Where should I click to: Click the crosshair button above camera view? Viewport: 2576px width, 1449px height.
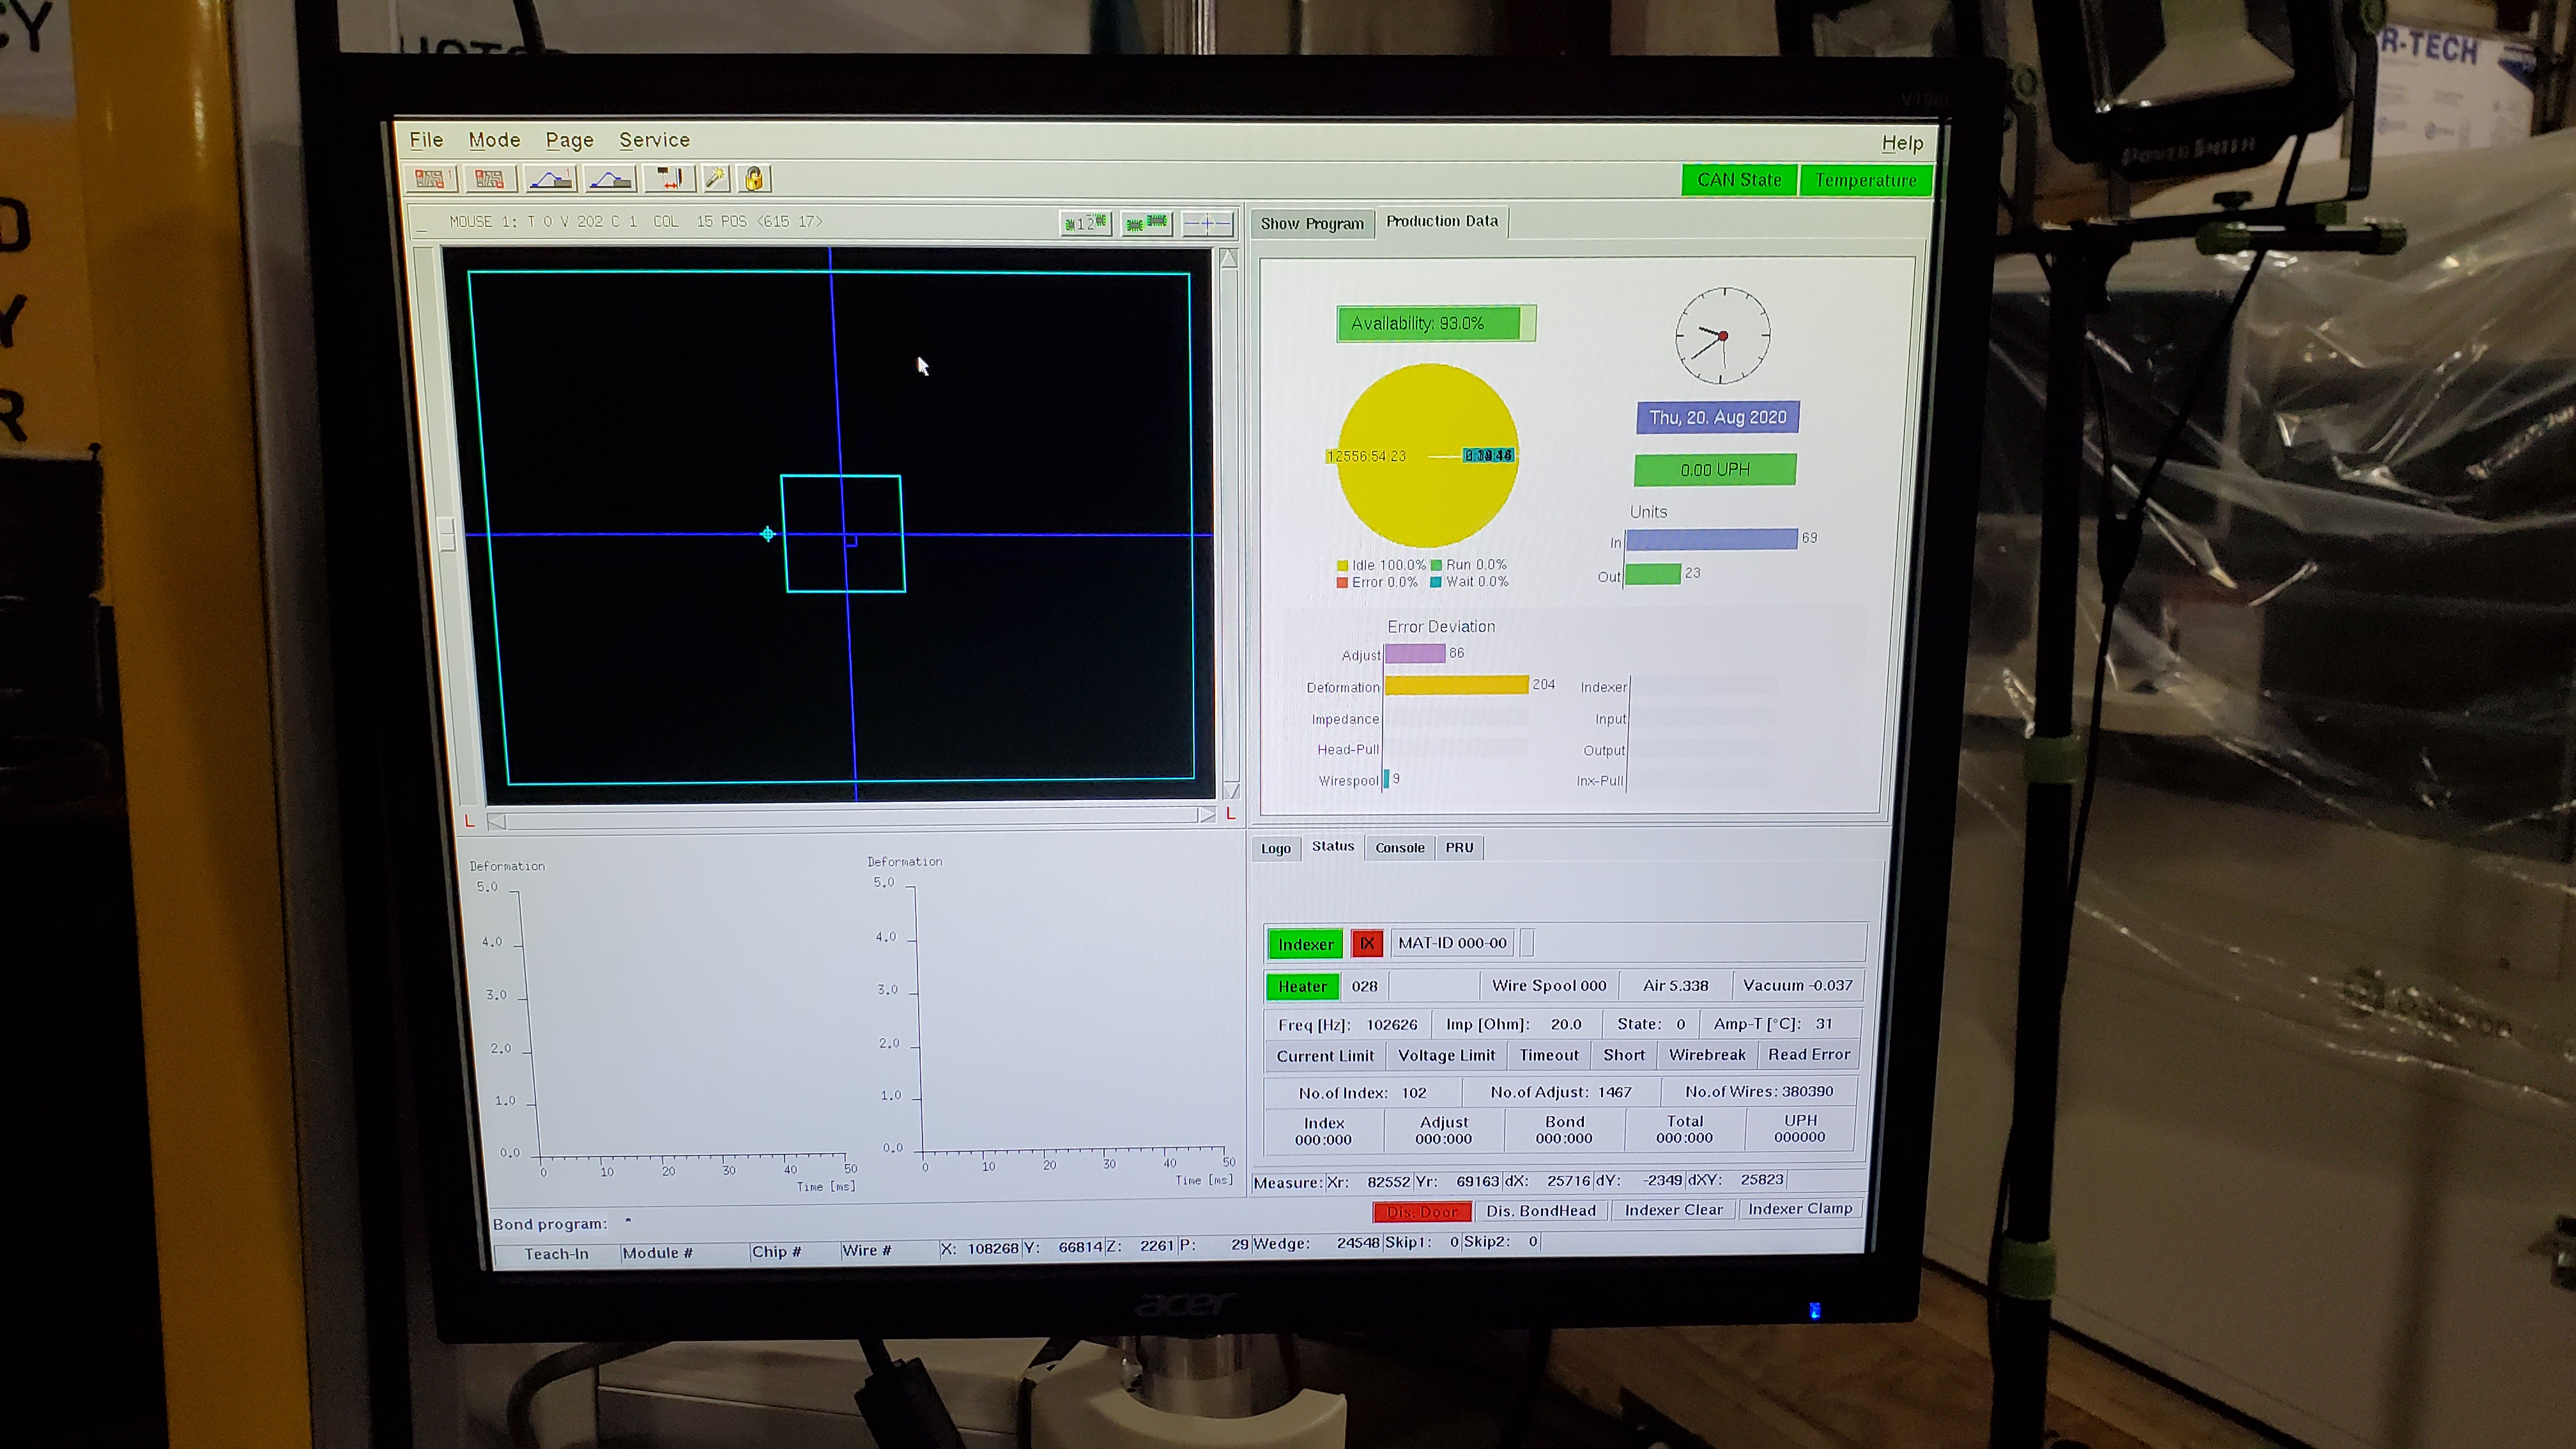pos(1207,223)
